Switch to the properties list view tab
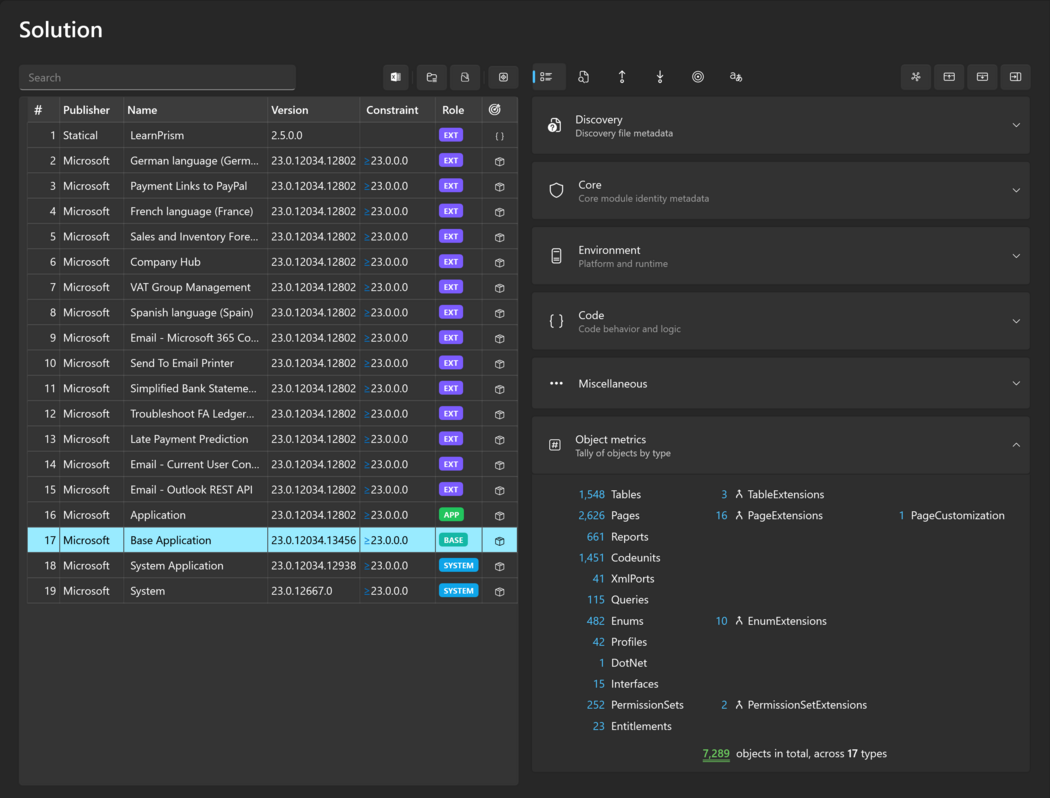The height and width of the screenshot is (798, 1050). 546,77
